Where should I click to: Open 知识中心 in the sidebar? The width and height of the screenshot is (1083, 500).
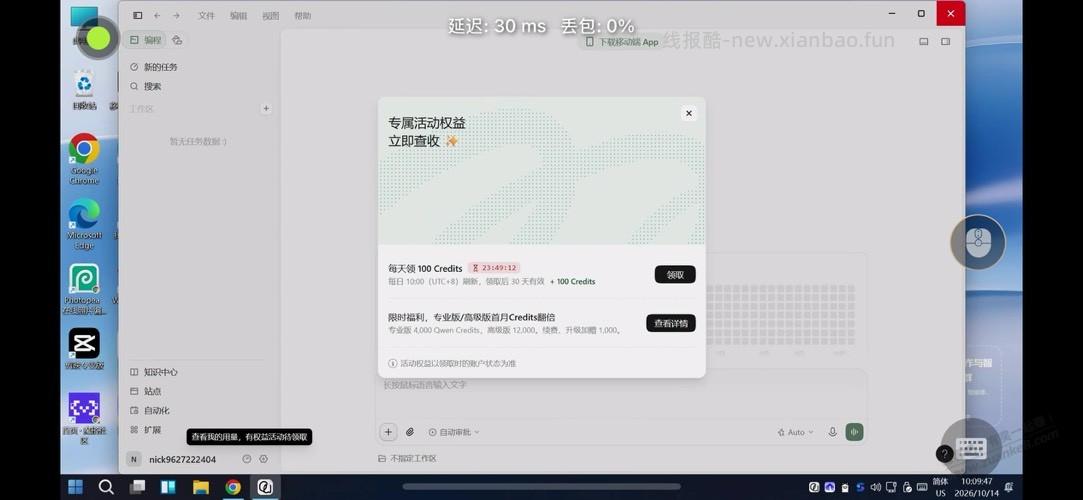(154, 372)
